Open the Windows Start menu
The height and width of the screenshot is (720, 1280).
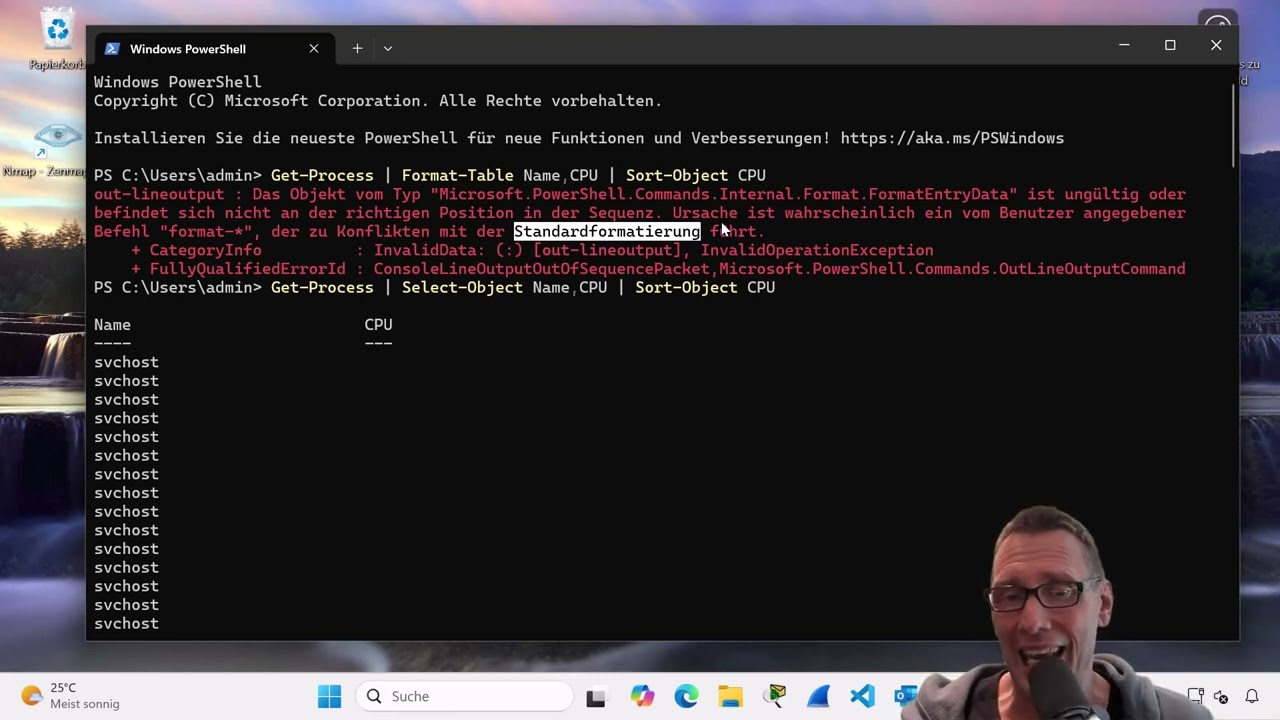pyautogui.click(x=329, y=696)
